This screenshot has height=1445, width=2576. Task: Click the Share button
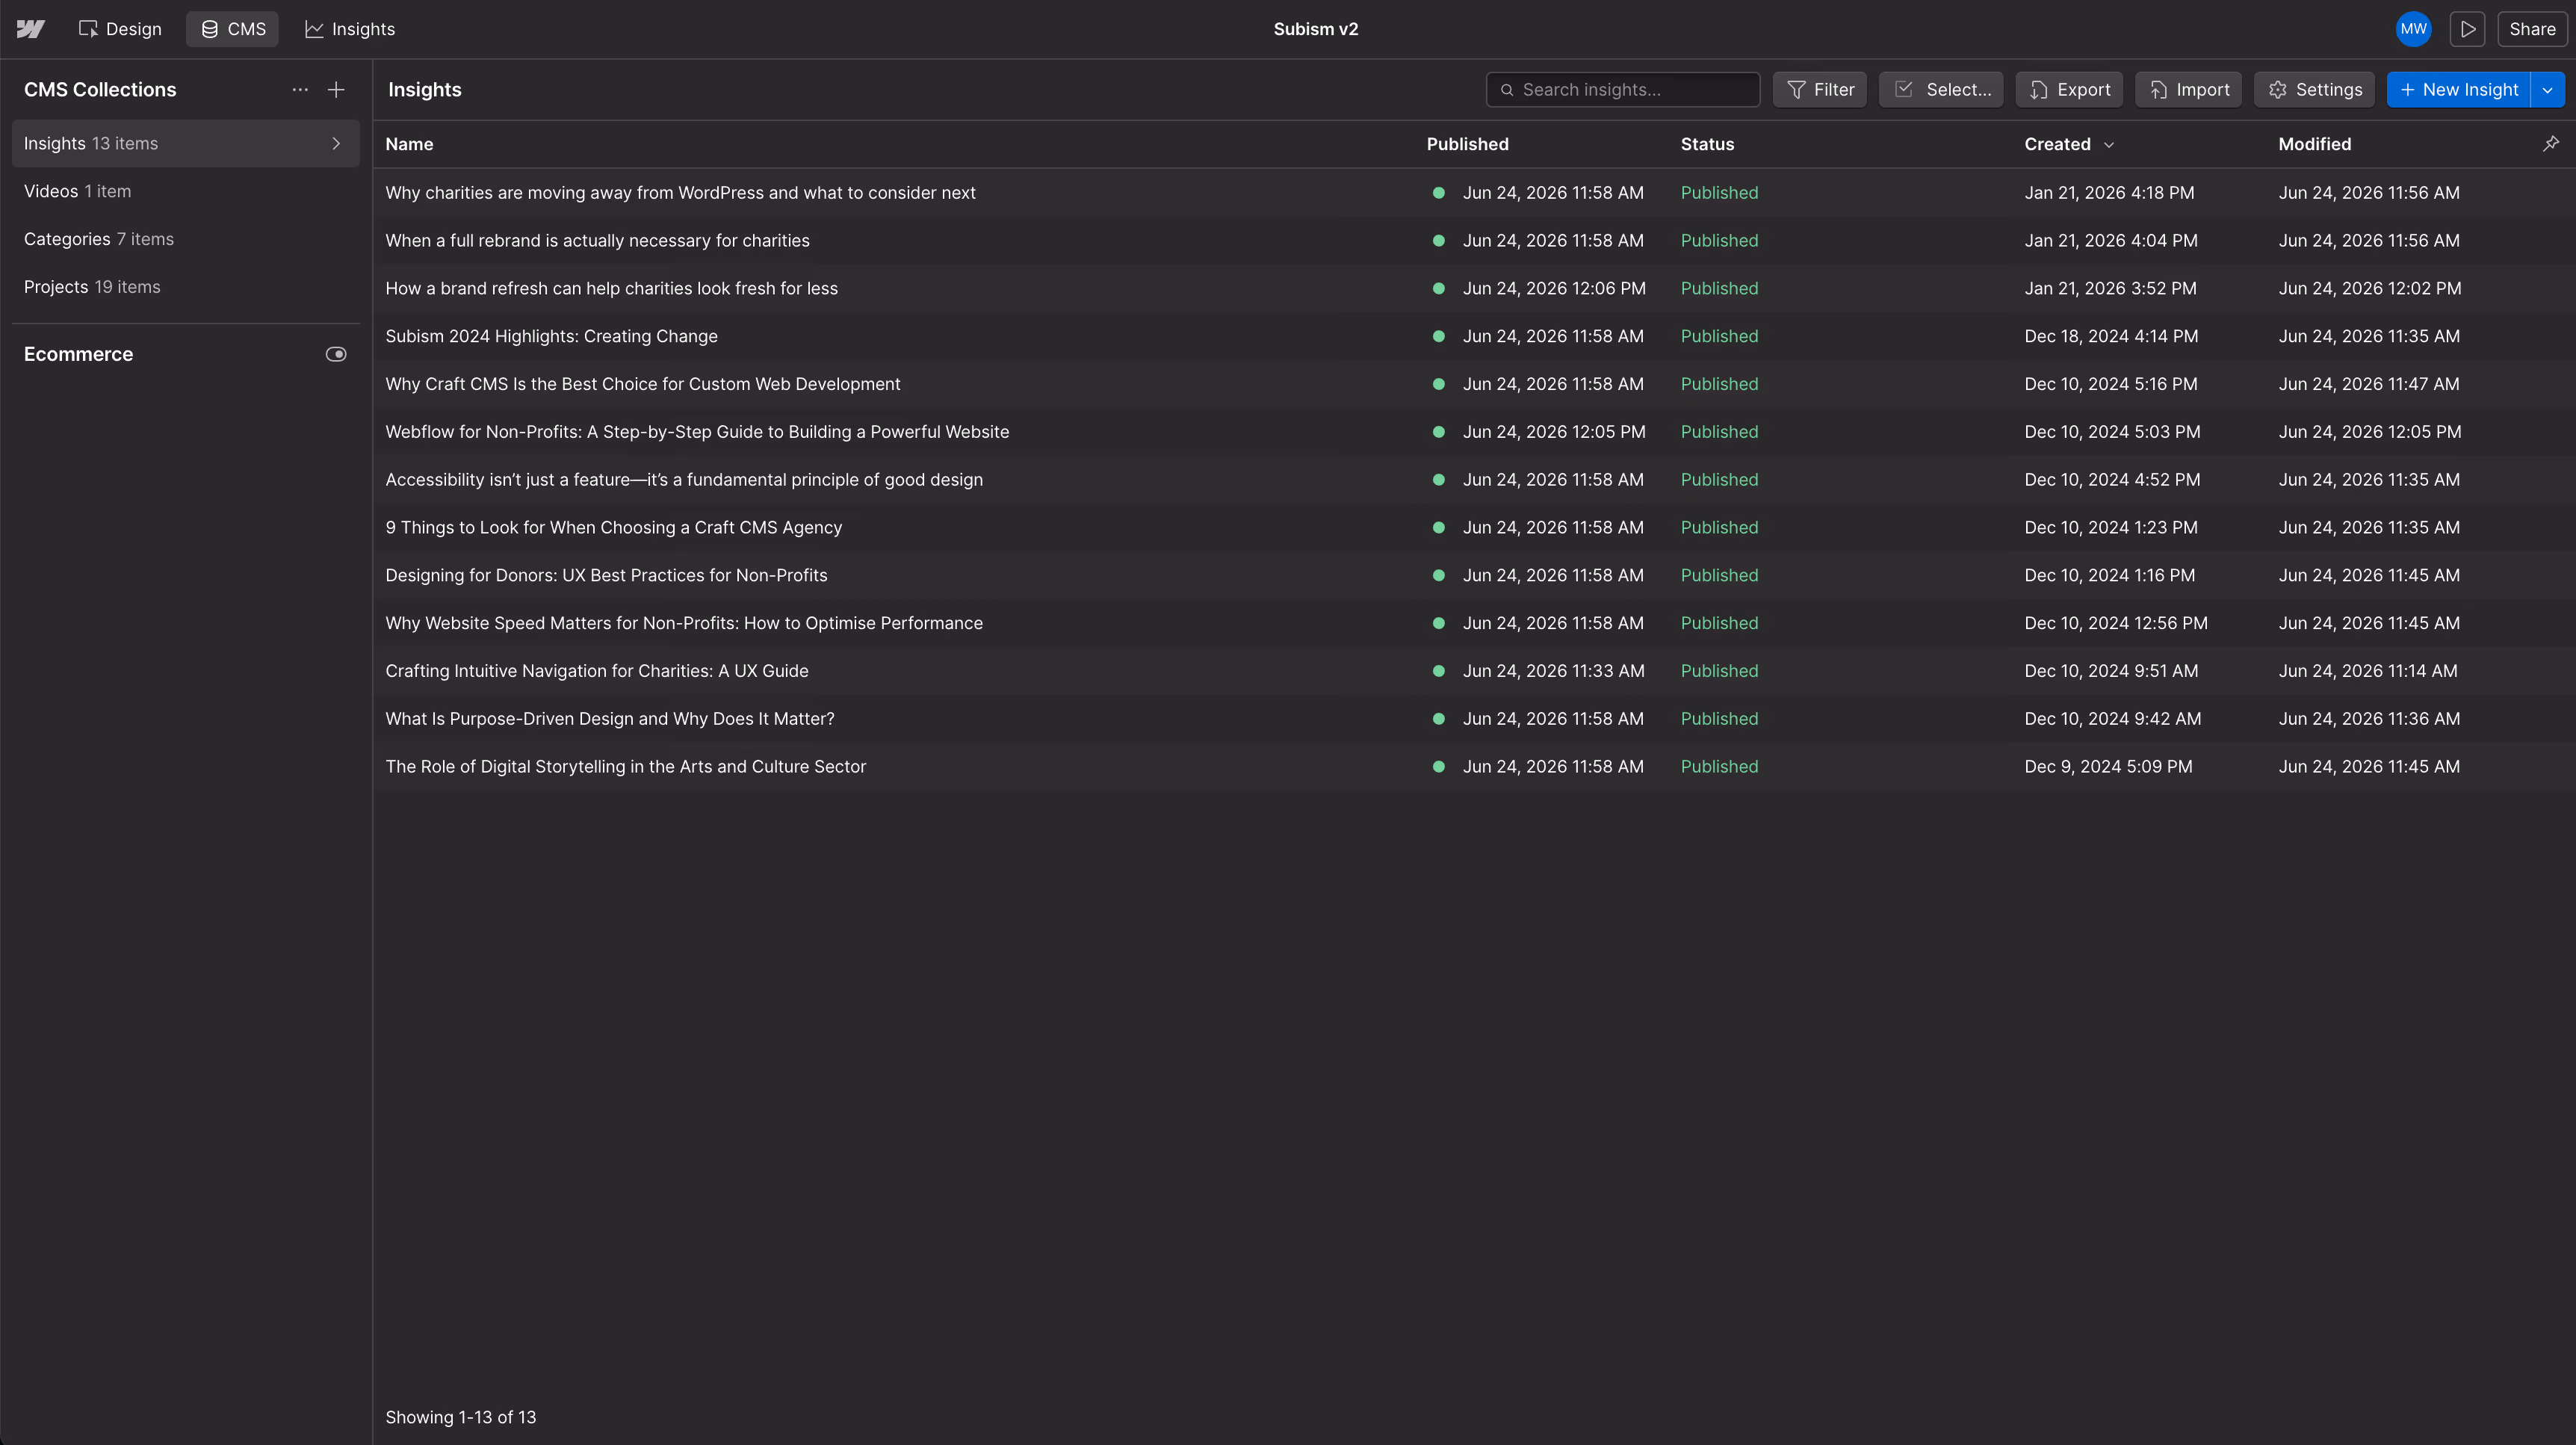point(2531,29)
